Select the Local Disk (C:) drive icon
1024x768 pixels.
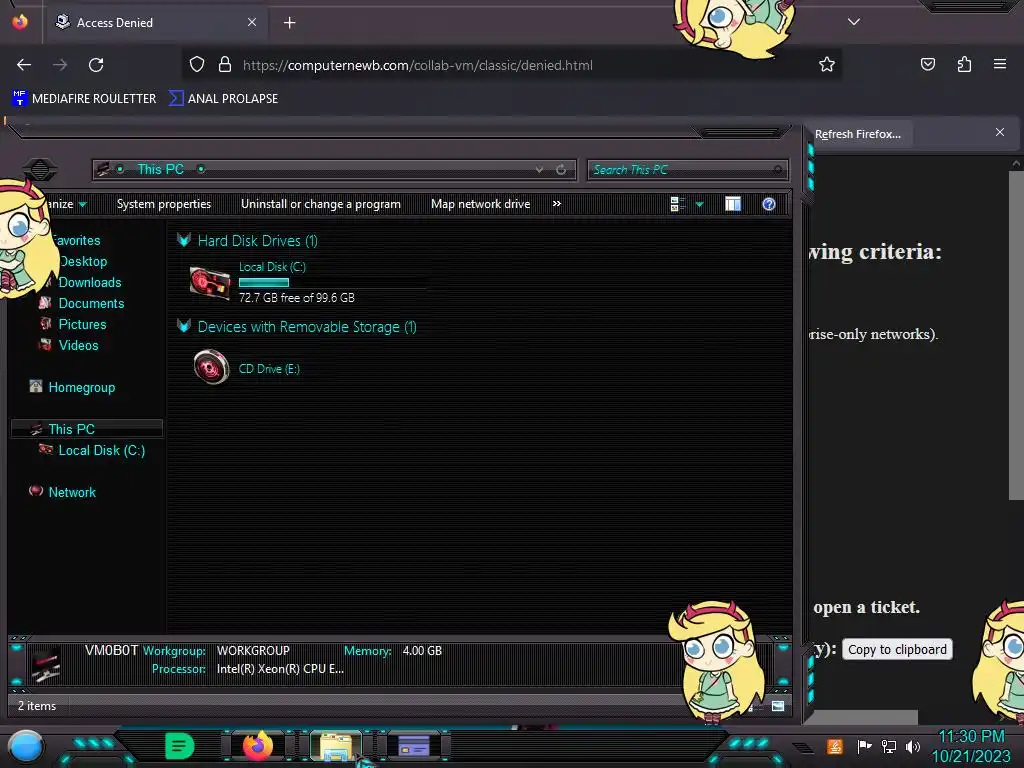[x=210, y=283]
